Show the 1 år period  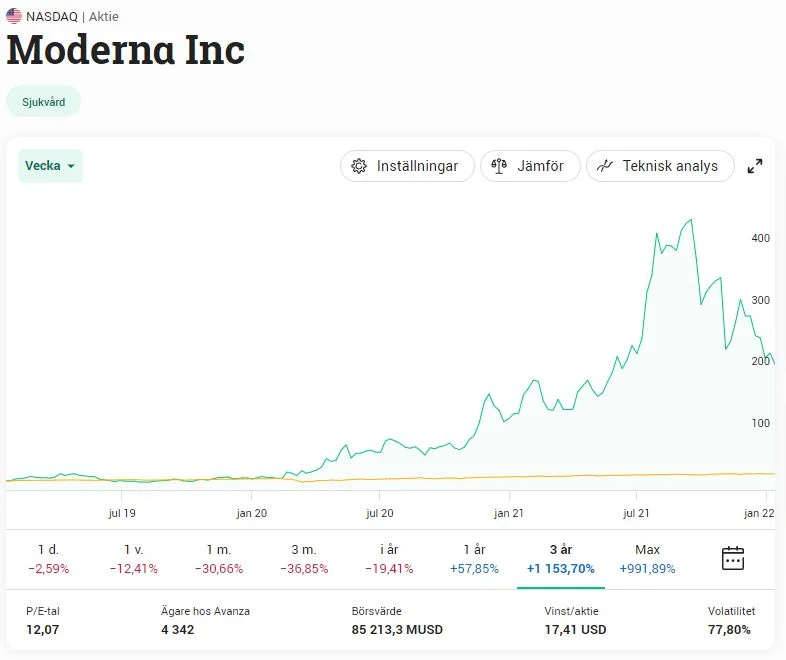[475, 559]
